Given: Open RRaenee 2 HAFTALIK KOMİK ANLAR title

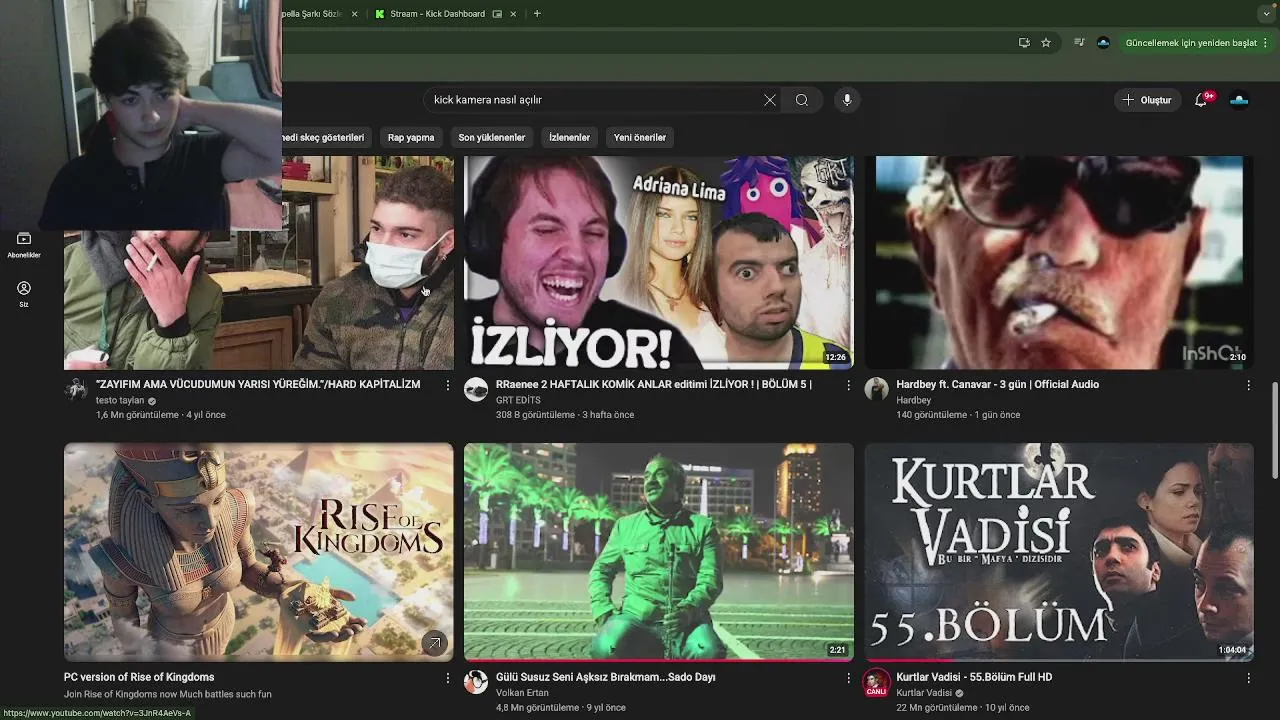Looking at the screenshot, I should [654, 385].
